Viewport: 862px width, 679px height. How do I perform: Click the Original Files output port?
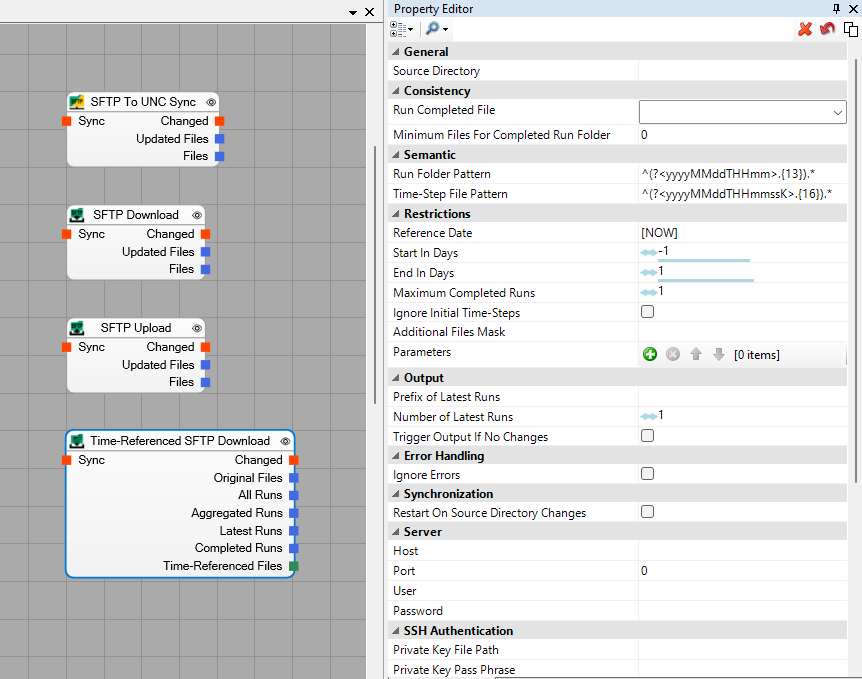pyautogui.click(x=294, y=478)
